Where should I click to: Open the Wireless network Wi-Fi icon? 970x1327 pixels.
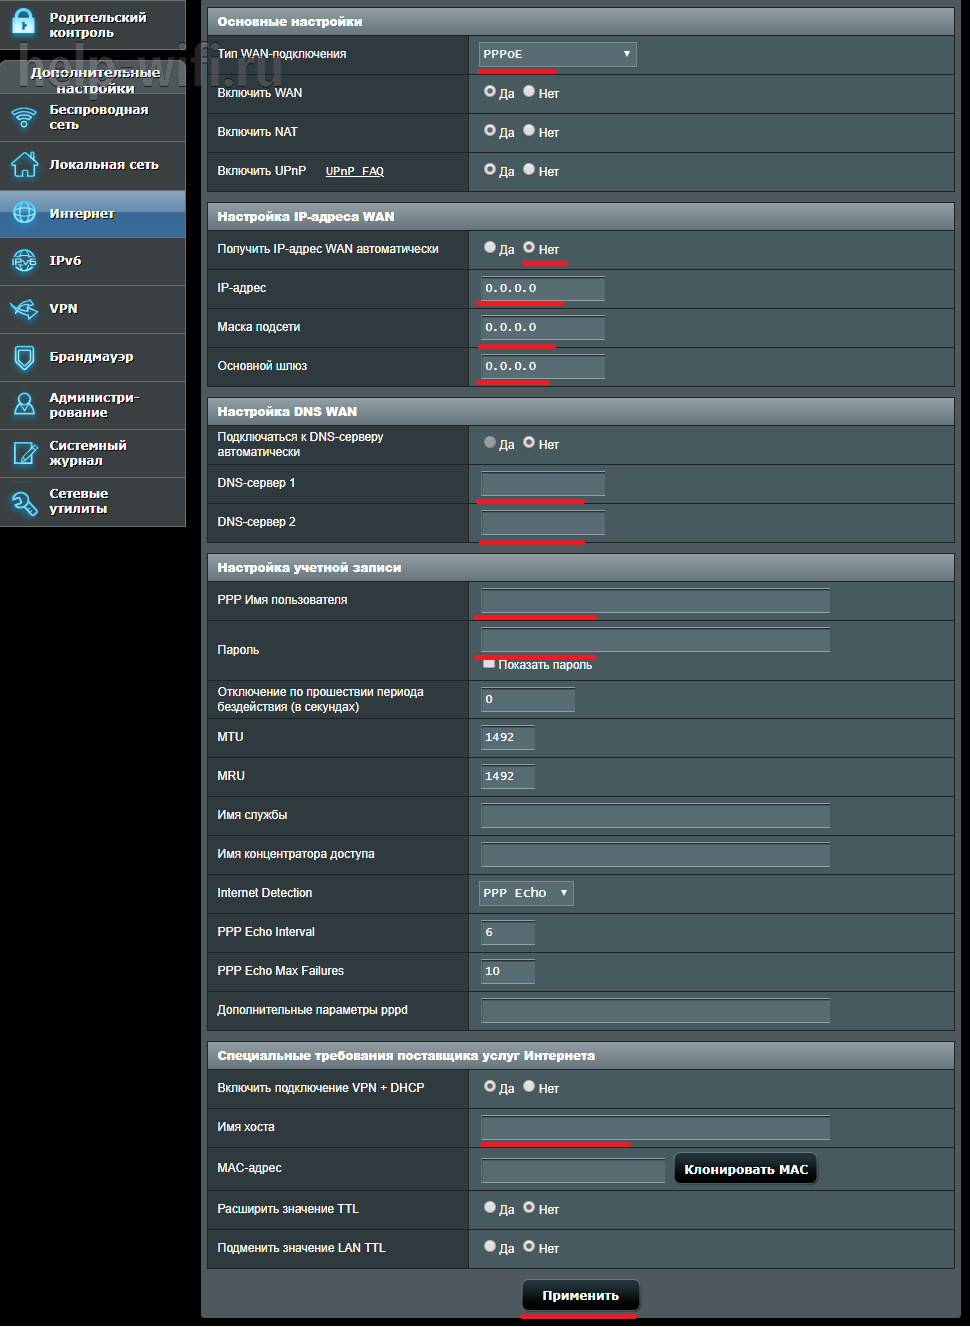point(24,117)
